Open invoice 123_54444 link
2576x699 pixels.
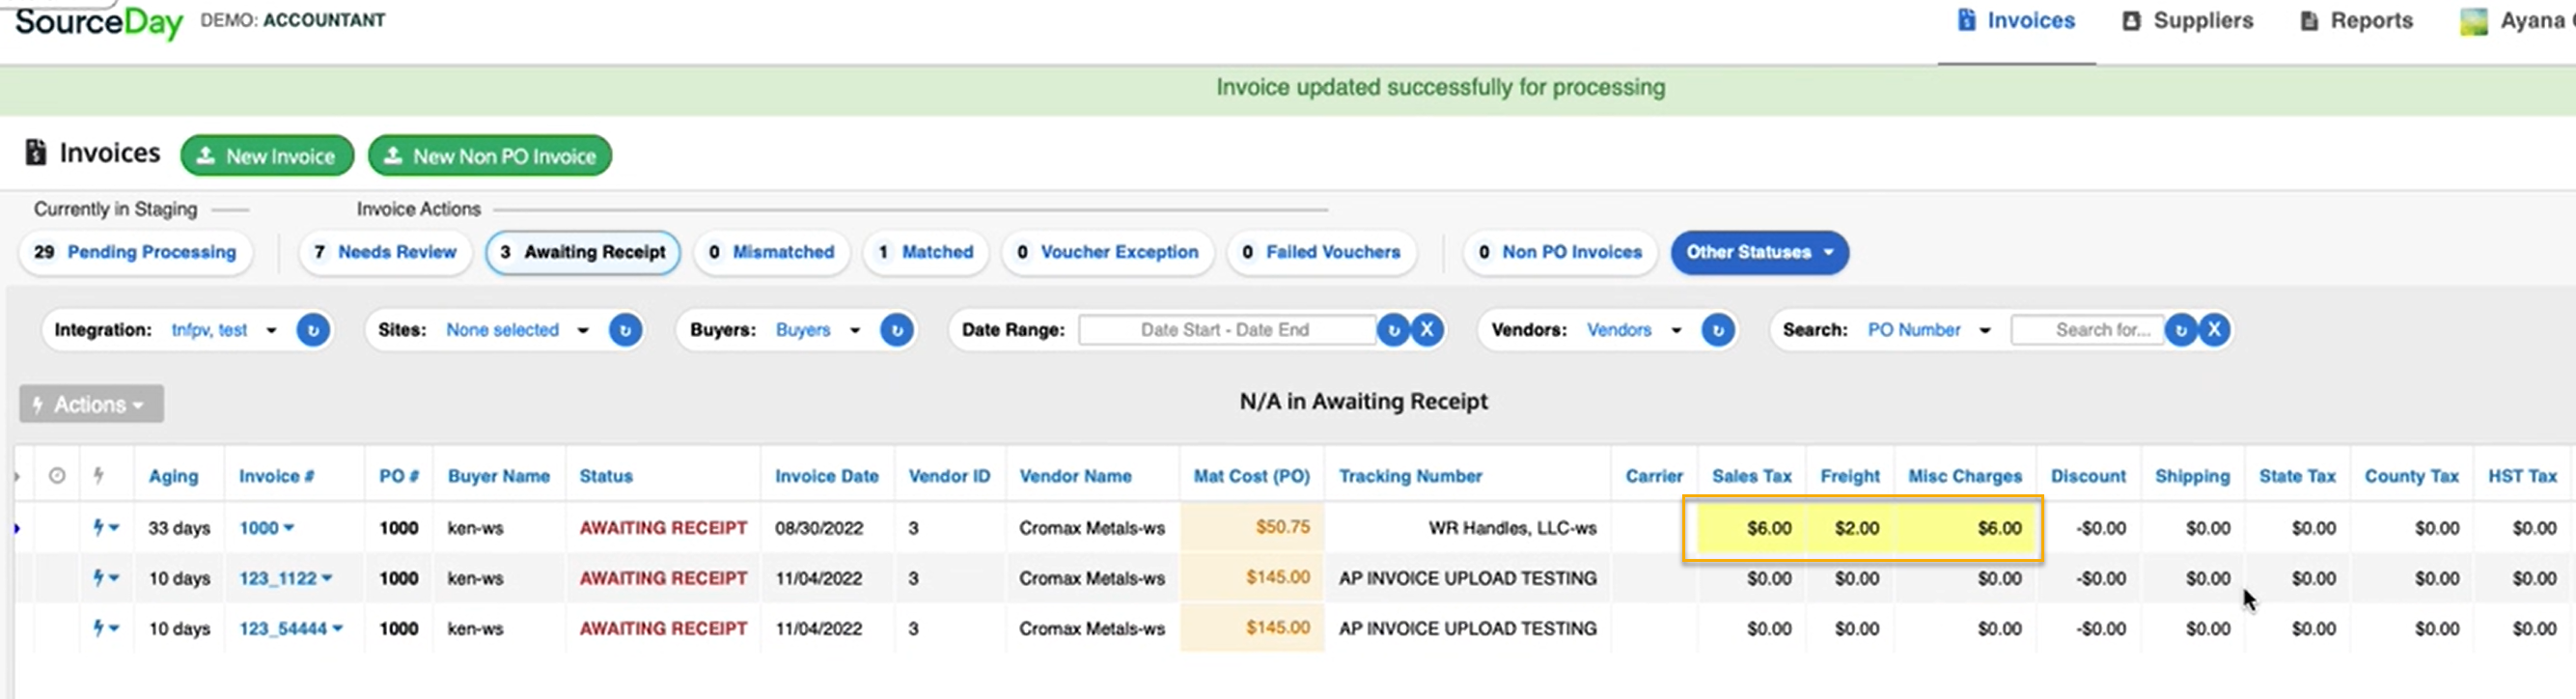[x=290, y=629]
